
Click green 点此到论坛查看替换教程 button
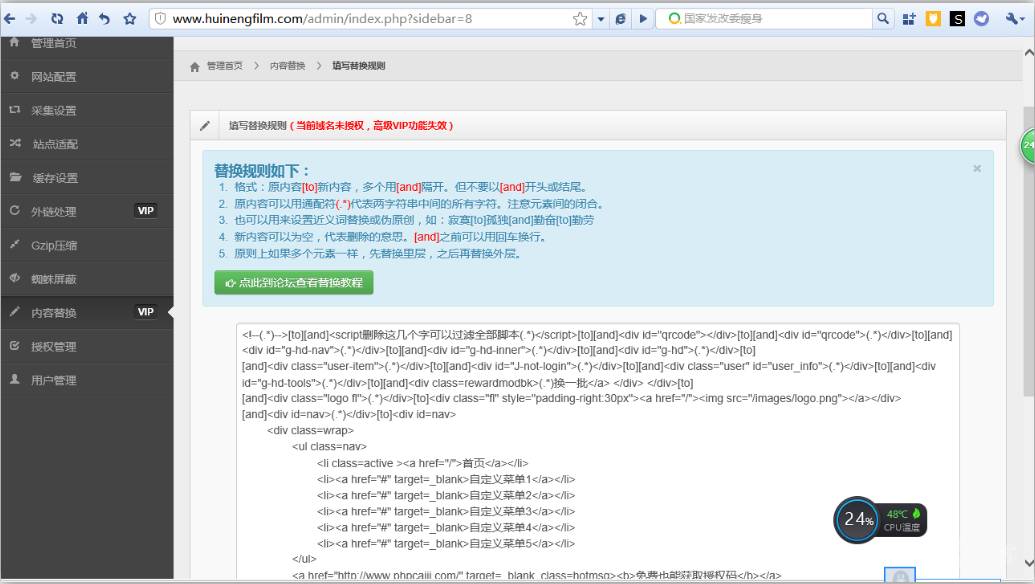(294, 282)
